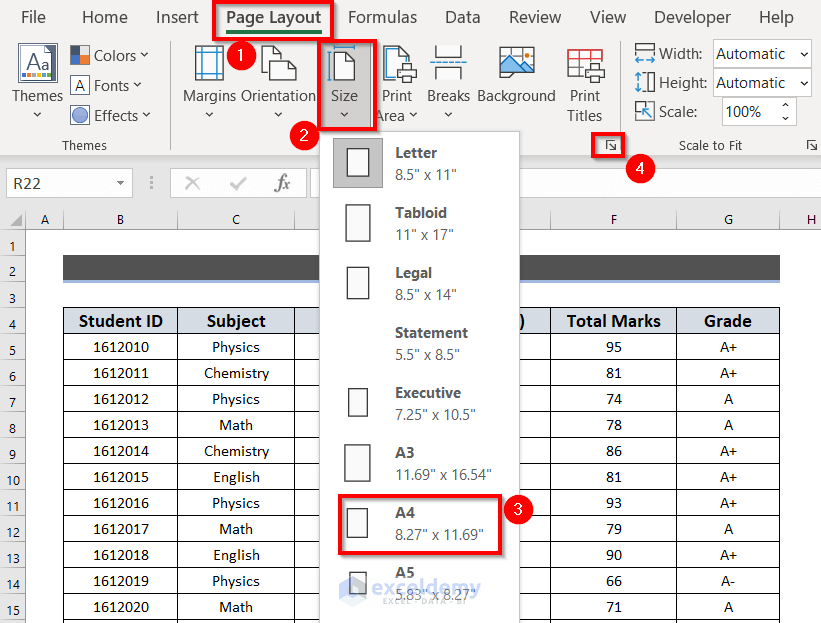Select Executive 7.25" x 10.5" paper size

point(419,403)
